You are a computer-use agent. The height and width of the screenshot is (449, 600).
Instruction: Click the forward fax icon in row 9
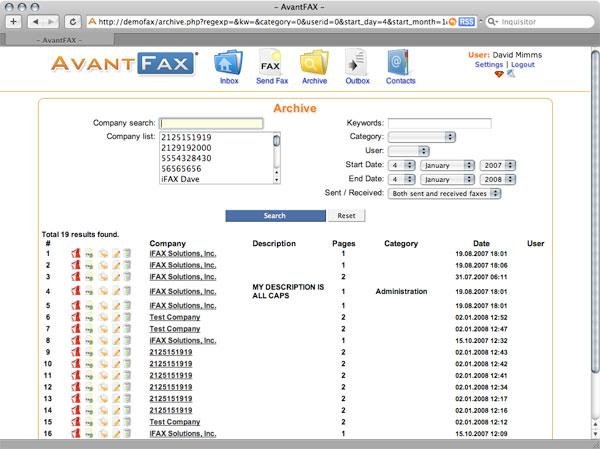click(103, 352)
